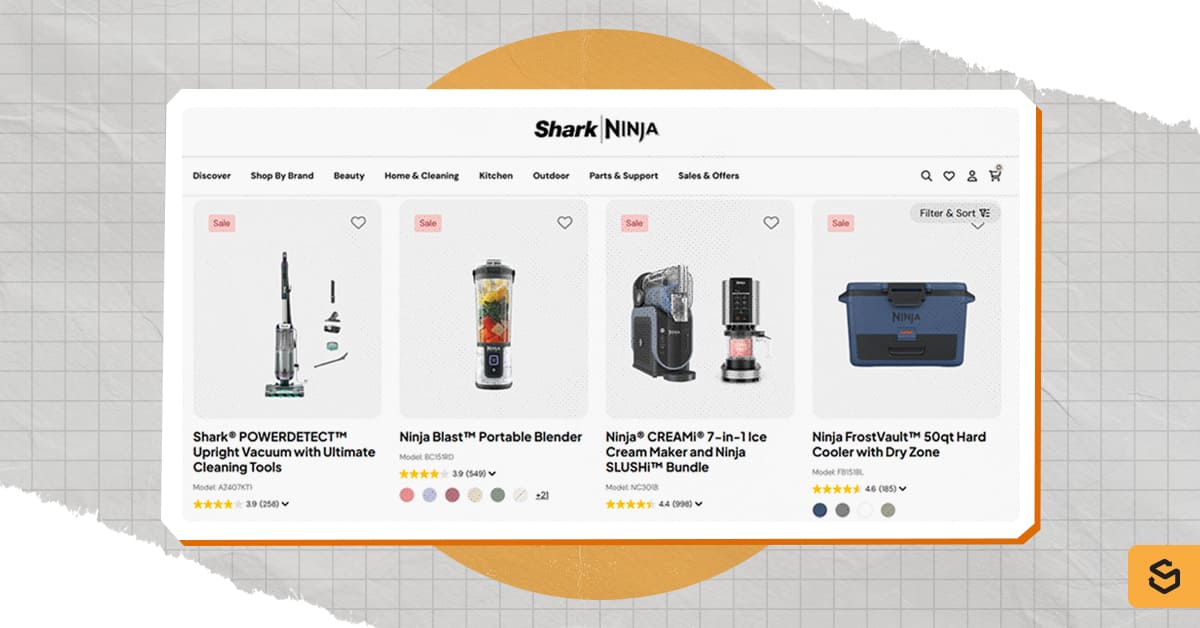Click the Sale badge on the blender card
Image resolution: width=1200 pixels, height=628 pixels.
pyautogui.click(x=428, y=223)
